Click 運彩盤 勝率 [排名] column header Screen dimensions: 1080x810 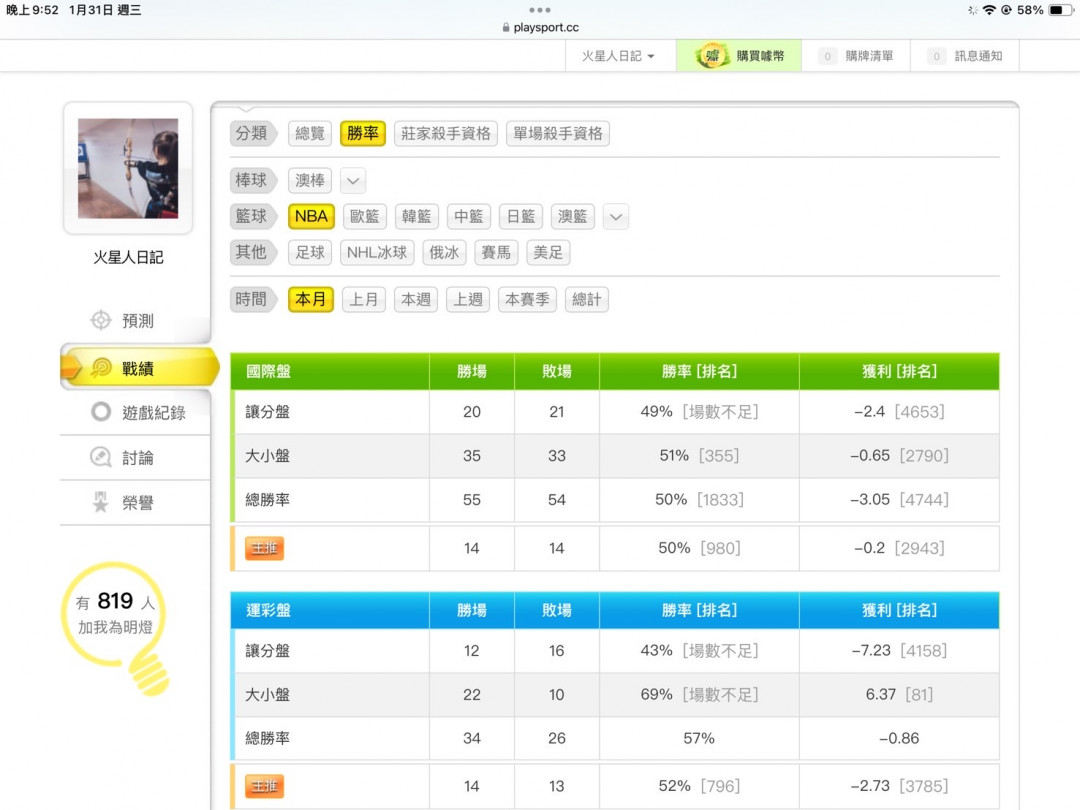[x=699, y=610]
